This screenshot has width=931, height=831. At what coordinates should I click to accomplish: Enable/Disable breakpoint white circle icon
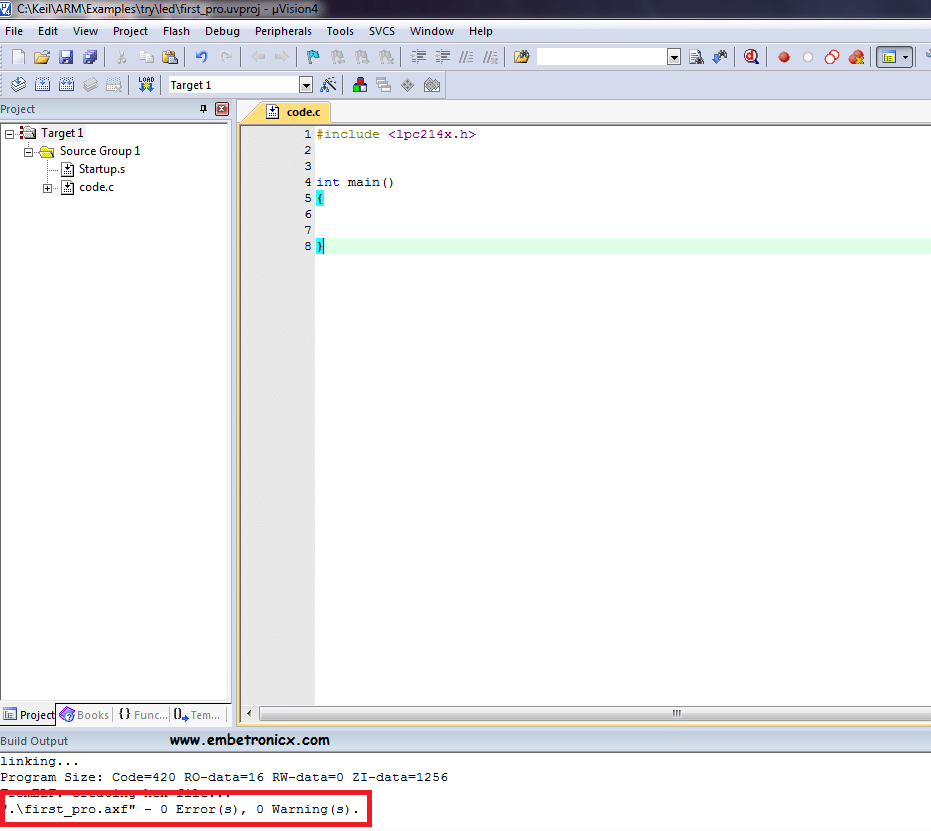click(x=808, y=58)
